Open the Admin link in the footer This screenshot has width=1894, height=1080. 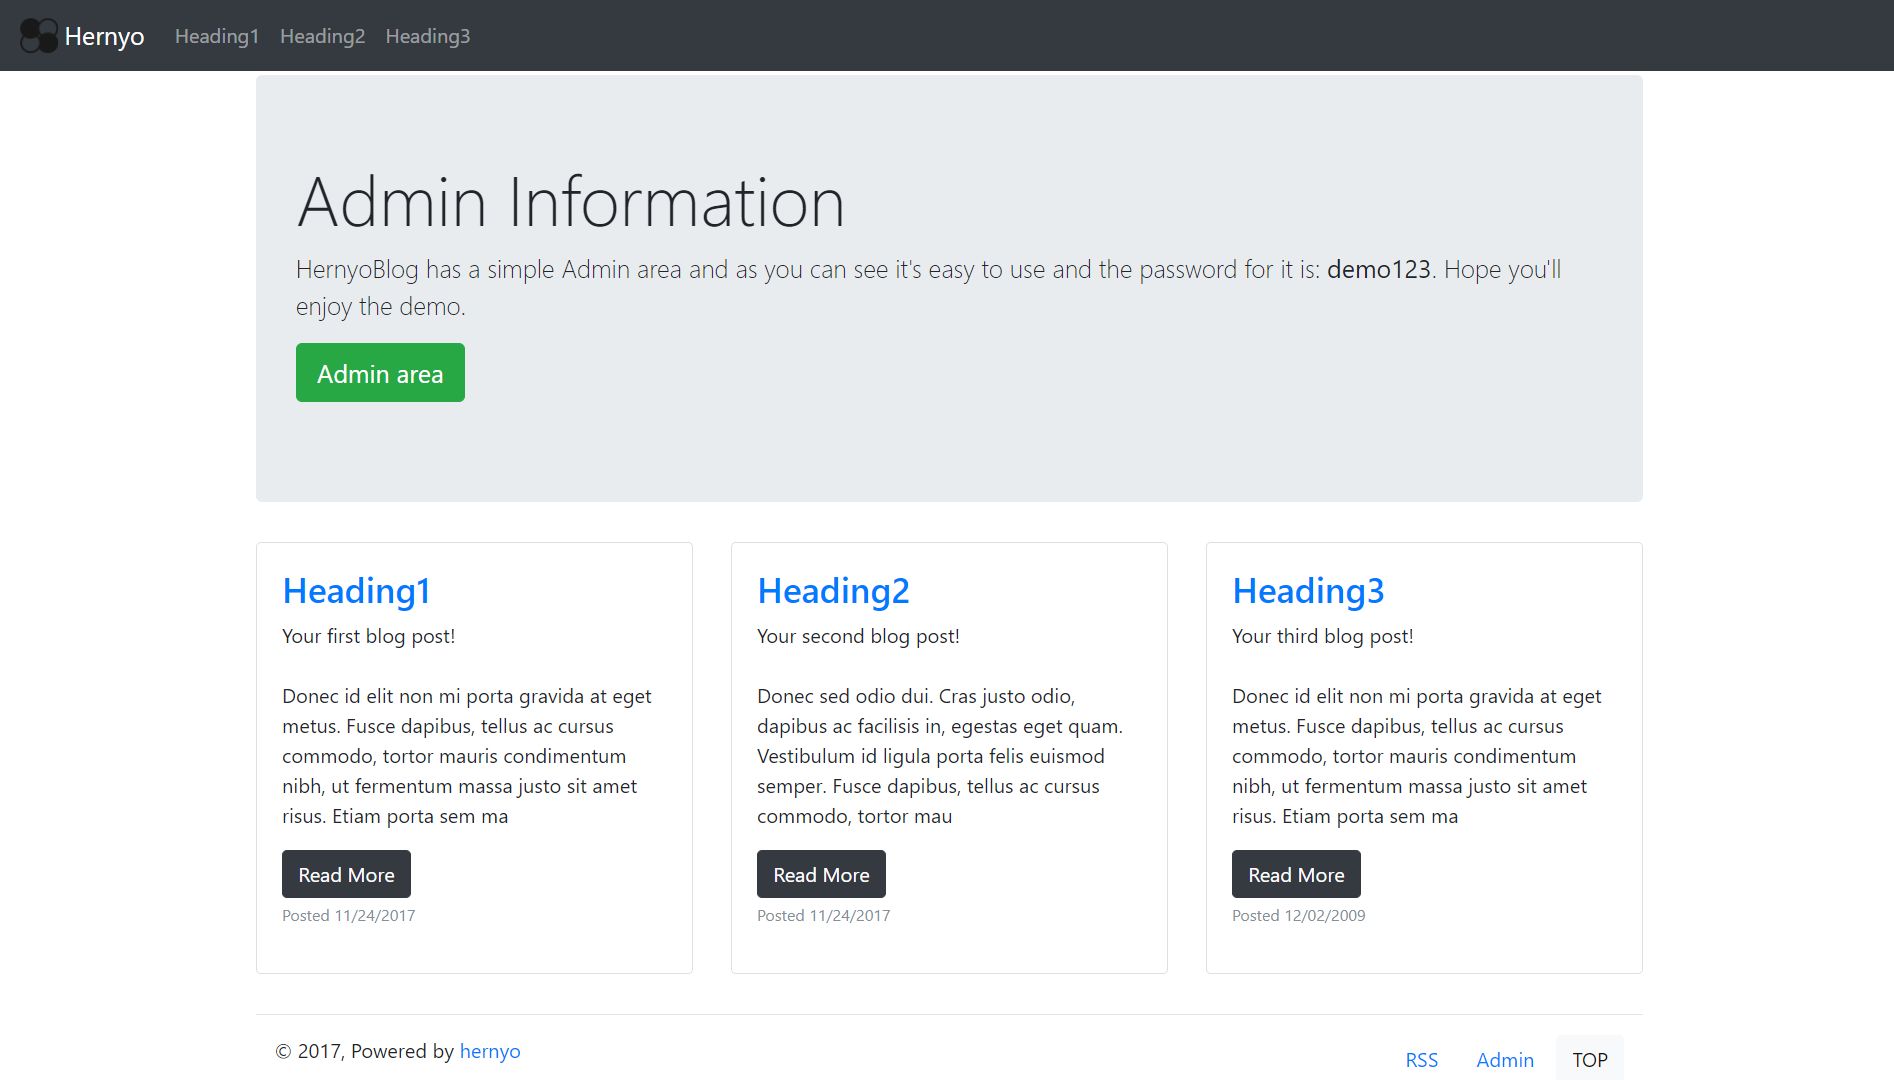1505,1060
